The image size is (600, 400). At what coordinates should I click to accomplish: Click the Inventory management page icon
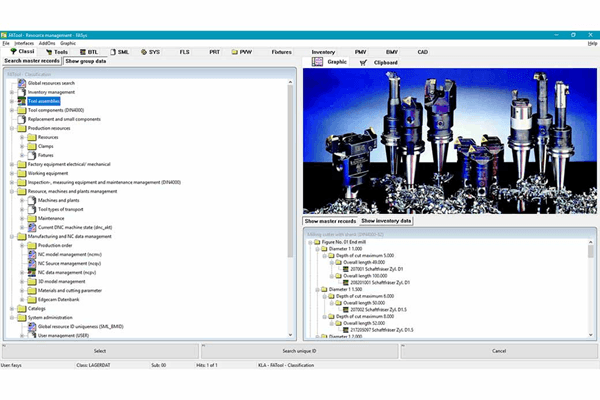(x=22, y=92)
